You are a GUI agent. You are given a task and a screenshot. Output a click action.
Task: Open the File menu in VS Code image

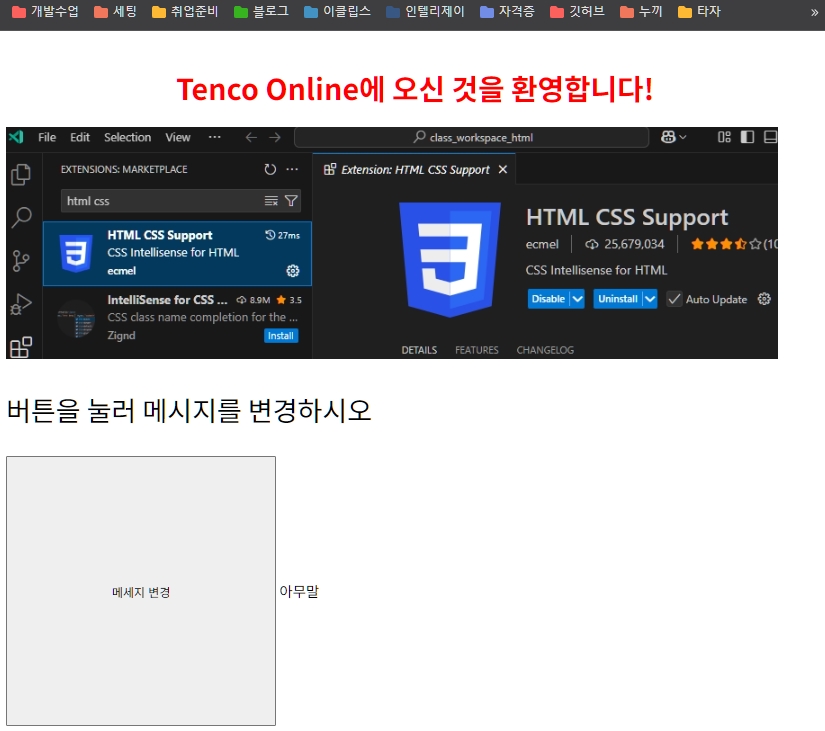[x=47, y=137]
